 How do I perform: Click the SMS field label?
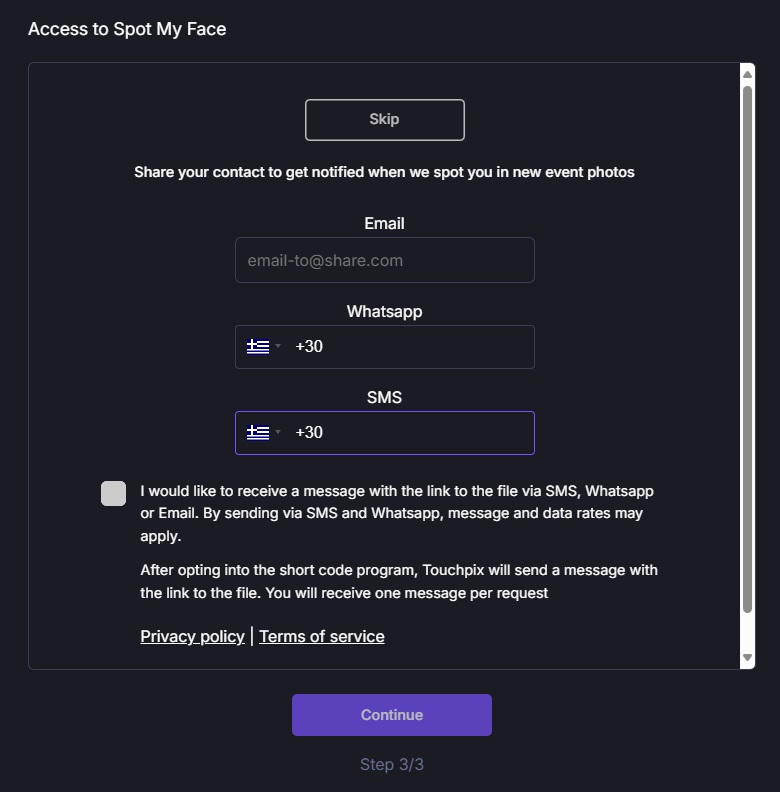click(384, 397)
